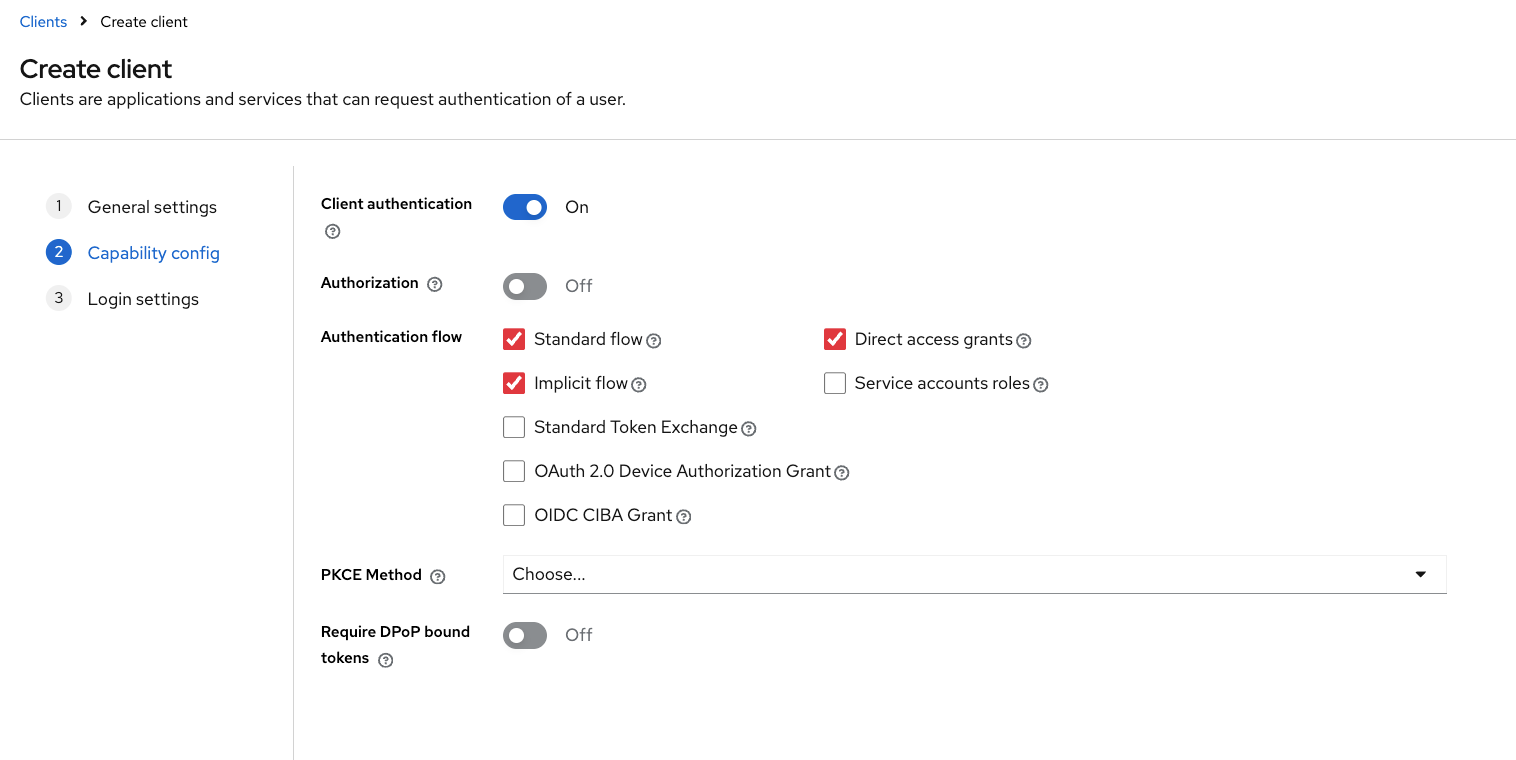This screenshot has height=760, width=1516.
Task: Toggle Require DPoP bound tokens on
Action: coord(525,635)
